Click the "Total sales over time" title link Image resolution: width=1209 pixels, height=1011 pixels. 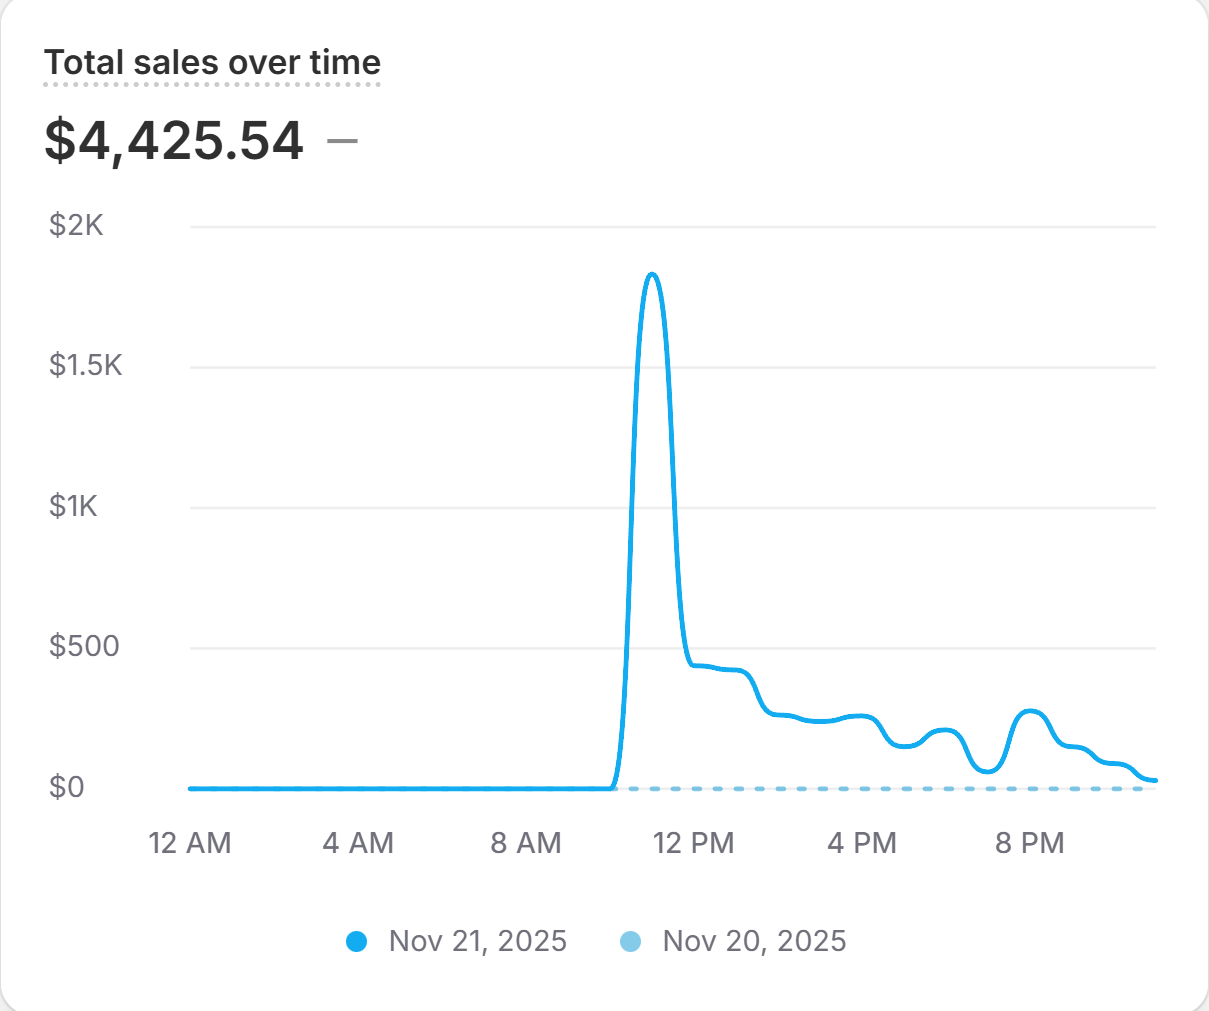[212, 63]
